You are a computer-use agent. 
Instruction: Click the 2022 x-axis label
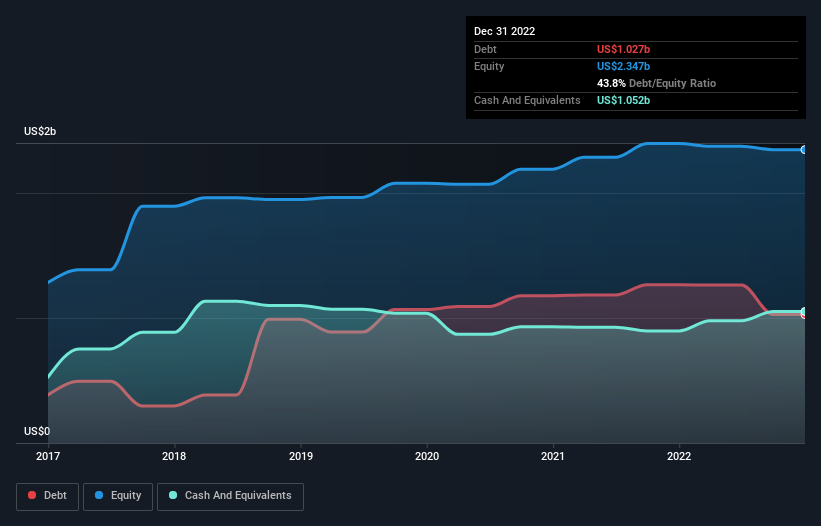[679, 456]
